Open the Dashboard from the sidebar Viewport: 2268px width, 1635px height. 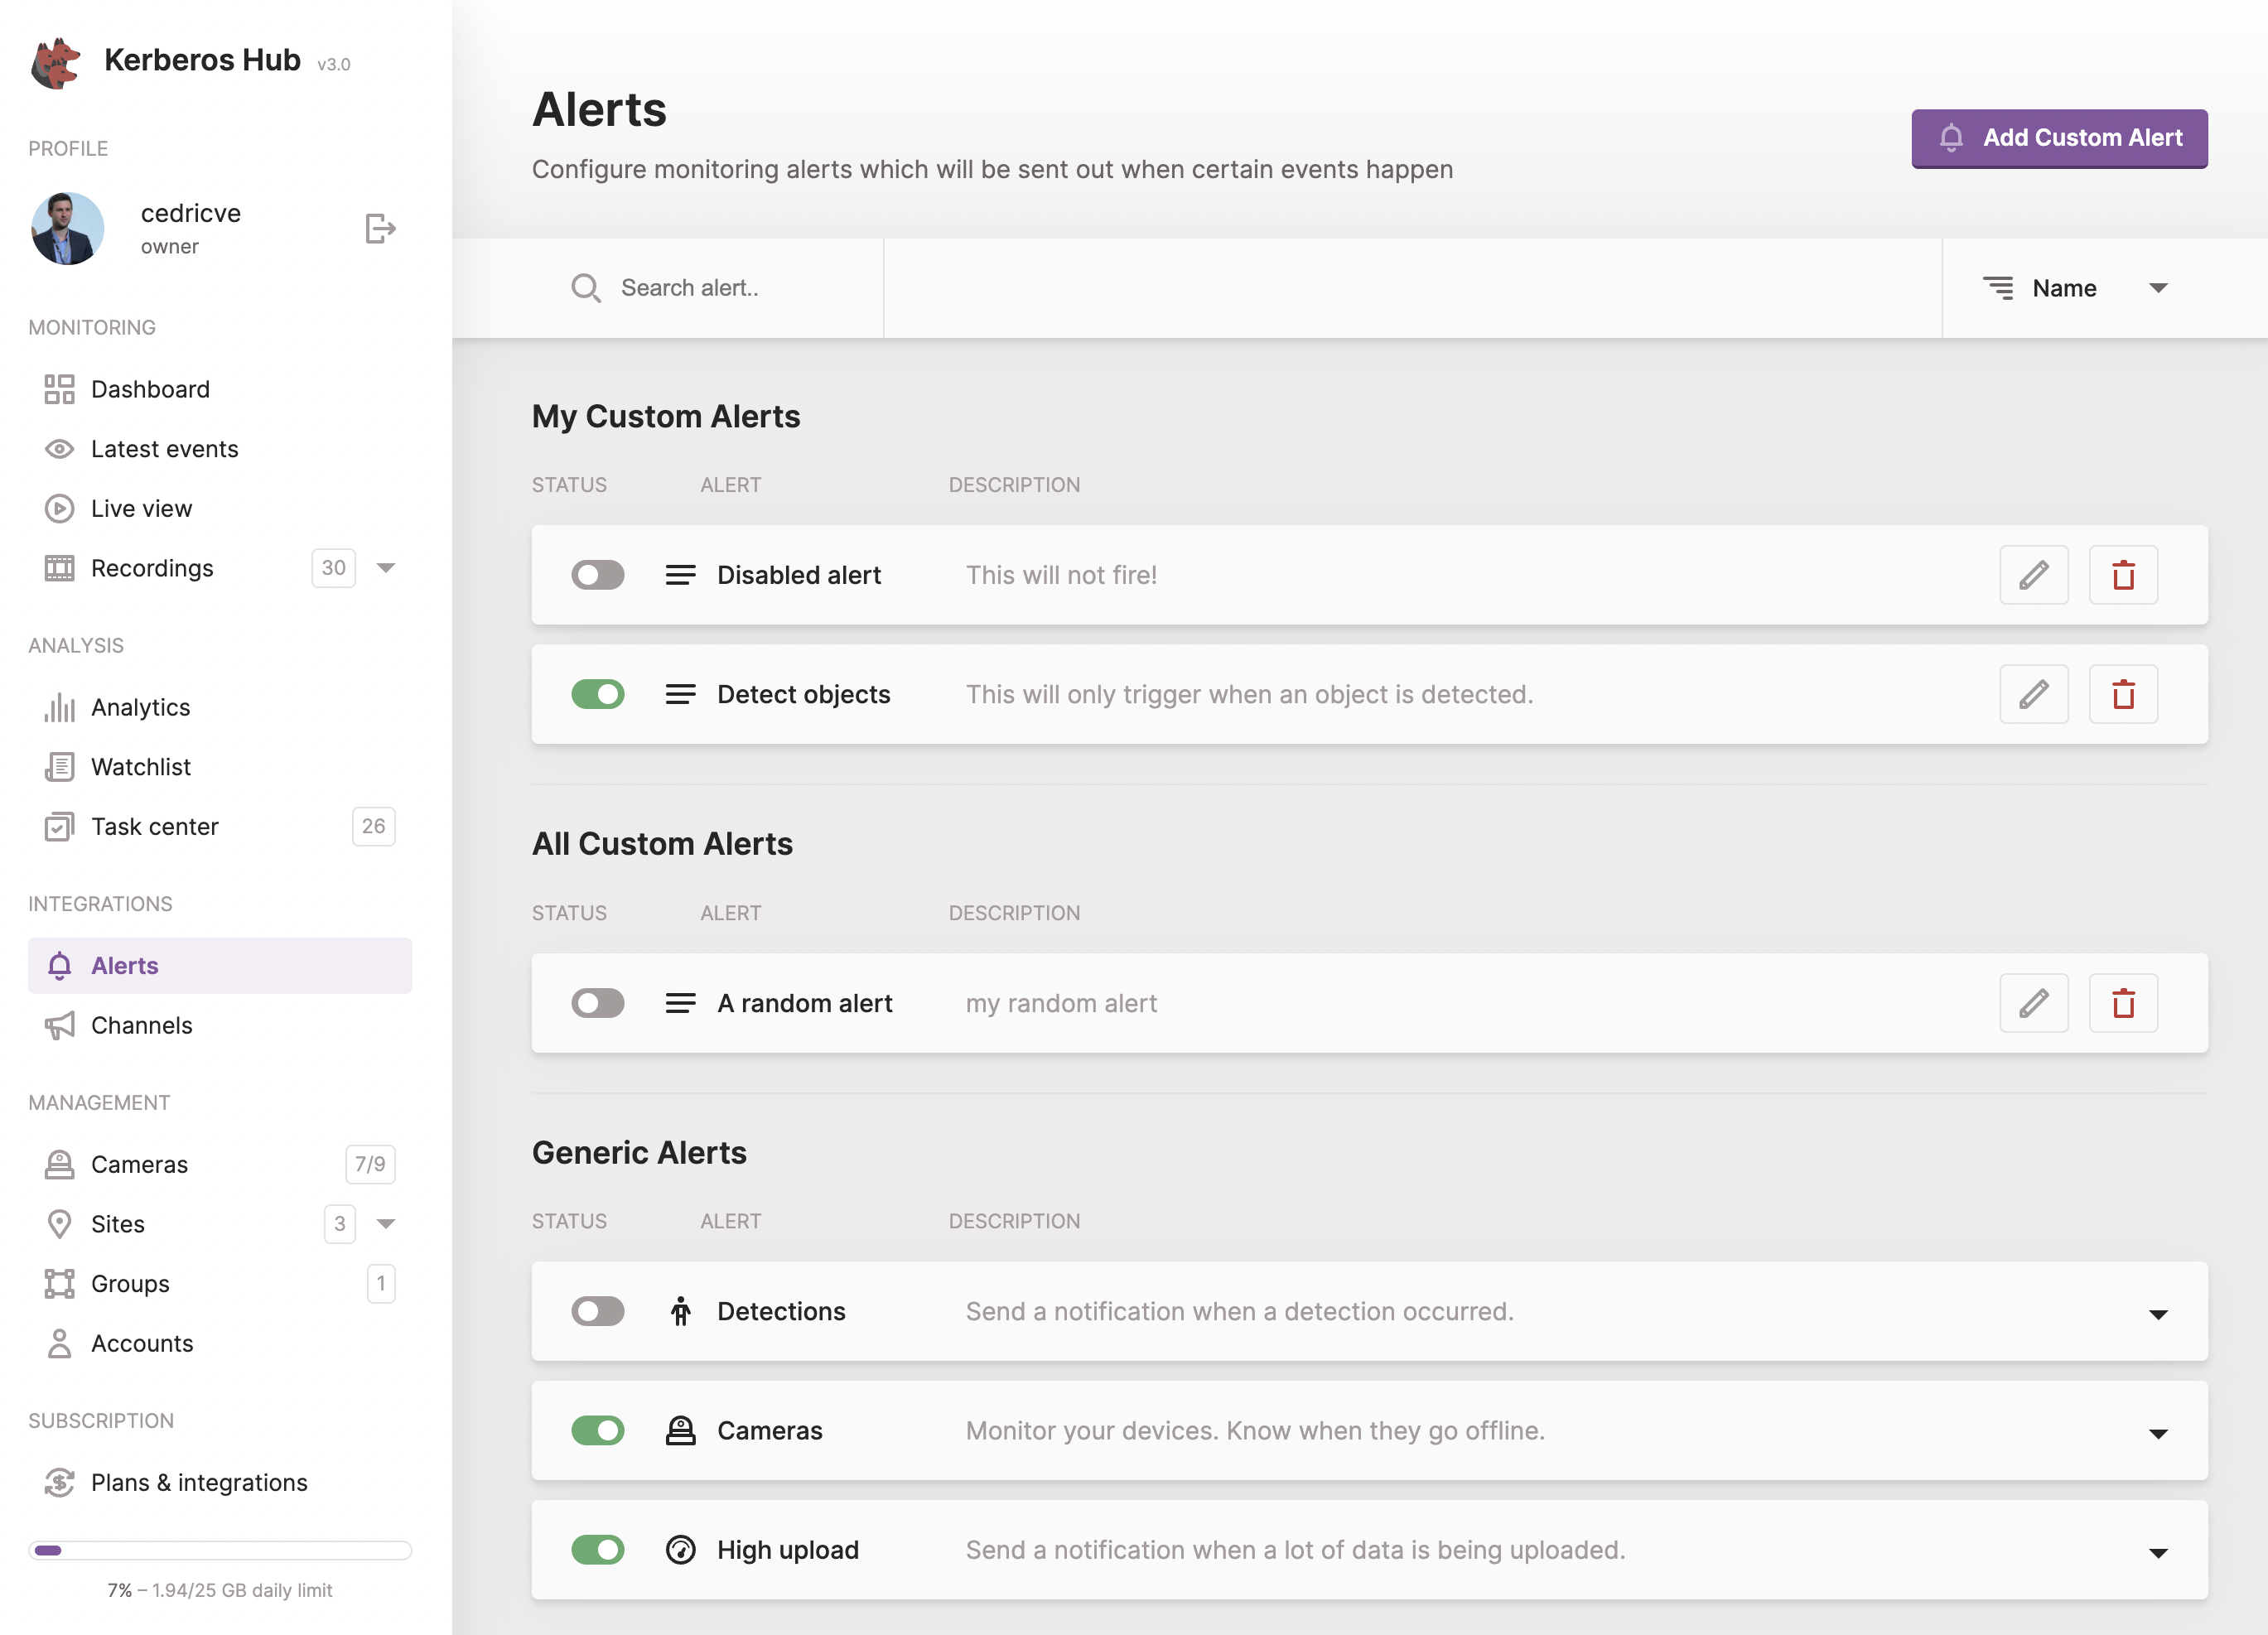(150, 389)
